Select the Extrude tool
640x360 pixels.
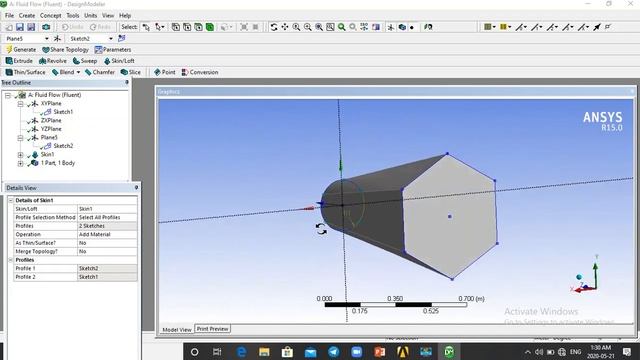(x=19, y=61)
